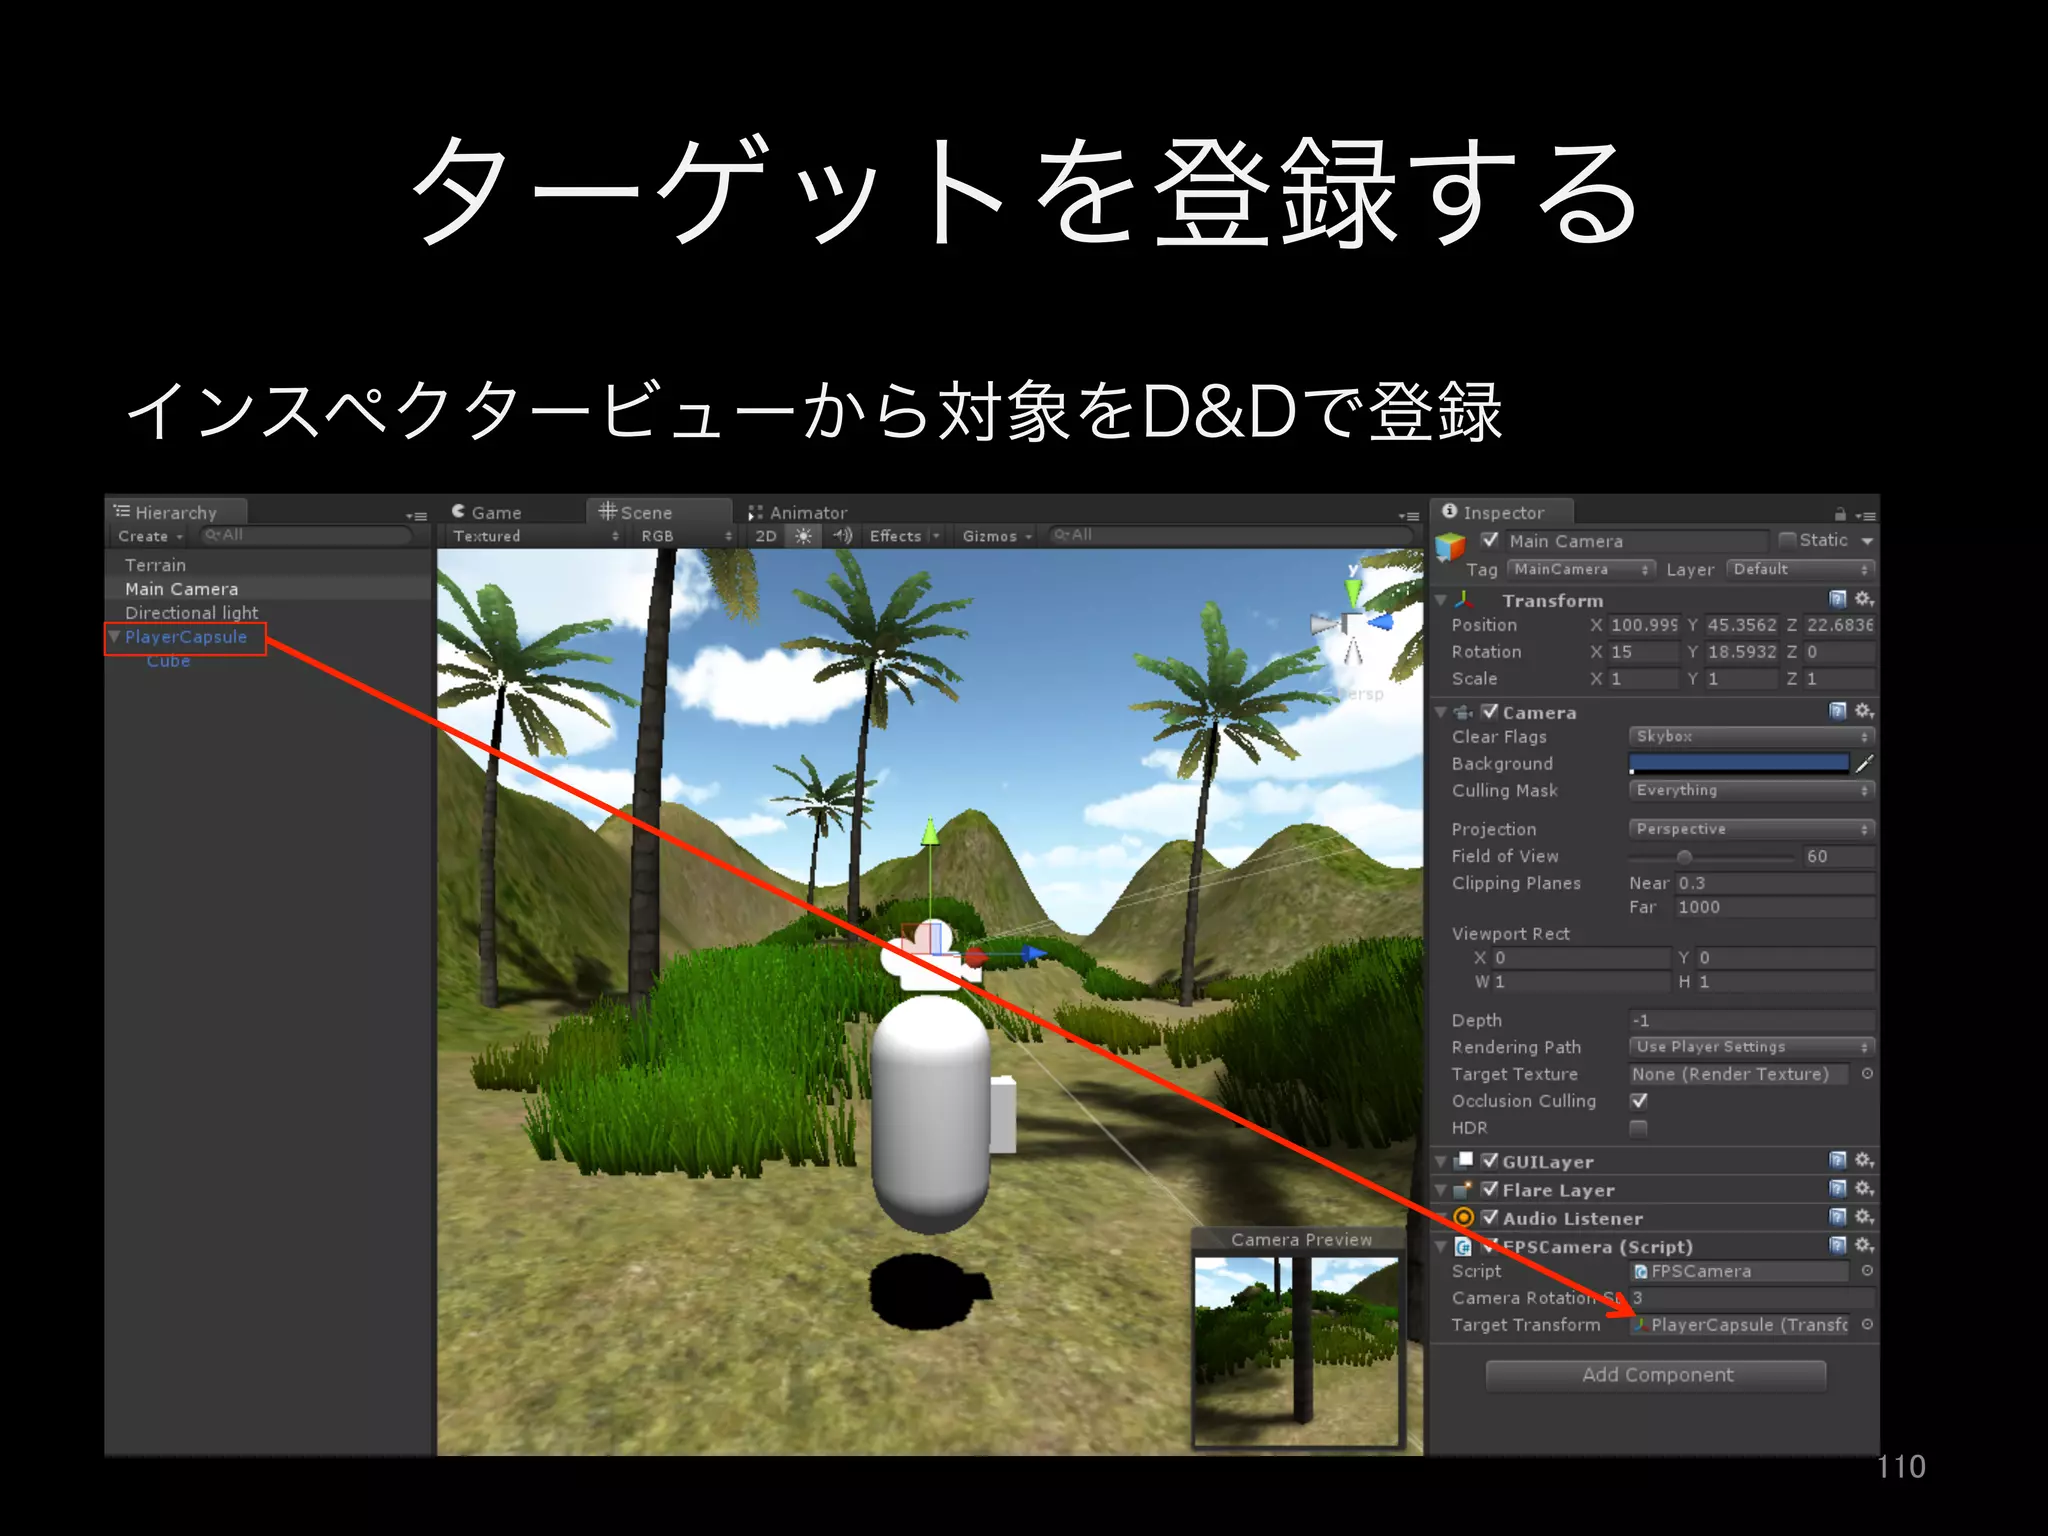This screenshot has width=2048, height=1536.
Task: Enable the Static checkbox
Action: pos(1788,540)
